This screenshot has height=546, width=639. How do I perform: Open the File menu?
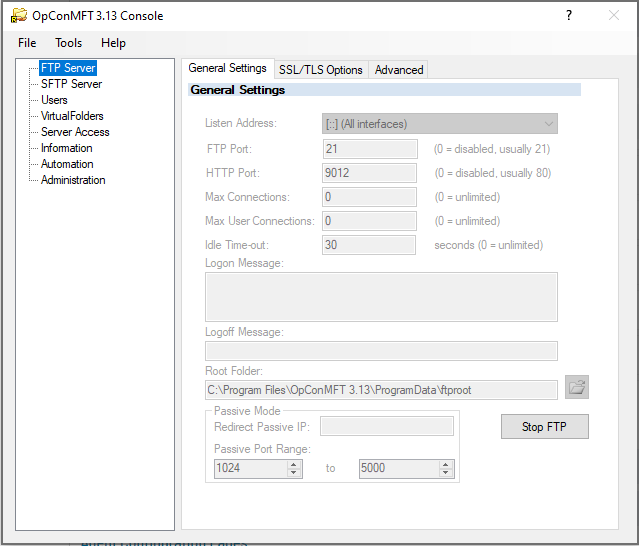click(x=27, y=43)
